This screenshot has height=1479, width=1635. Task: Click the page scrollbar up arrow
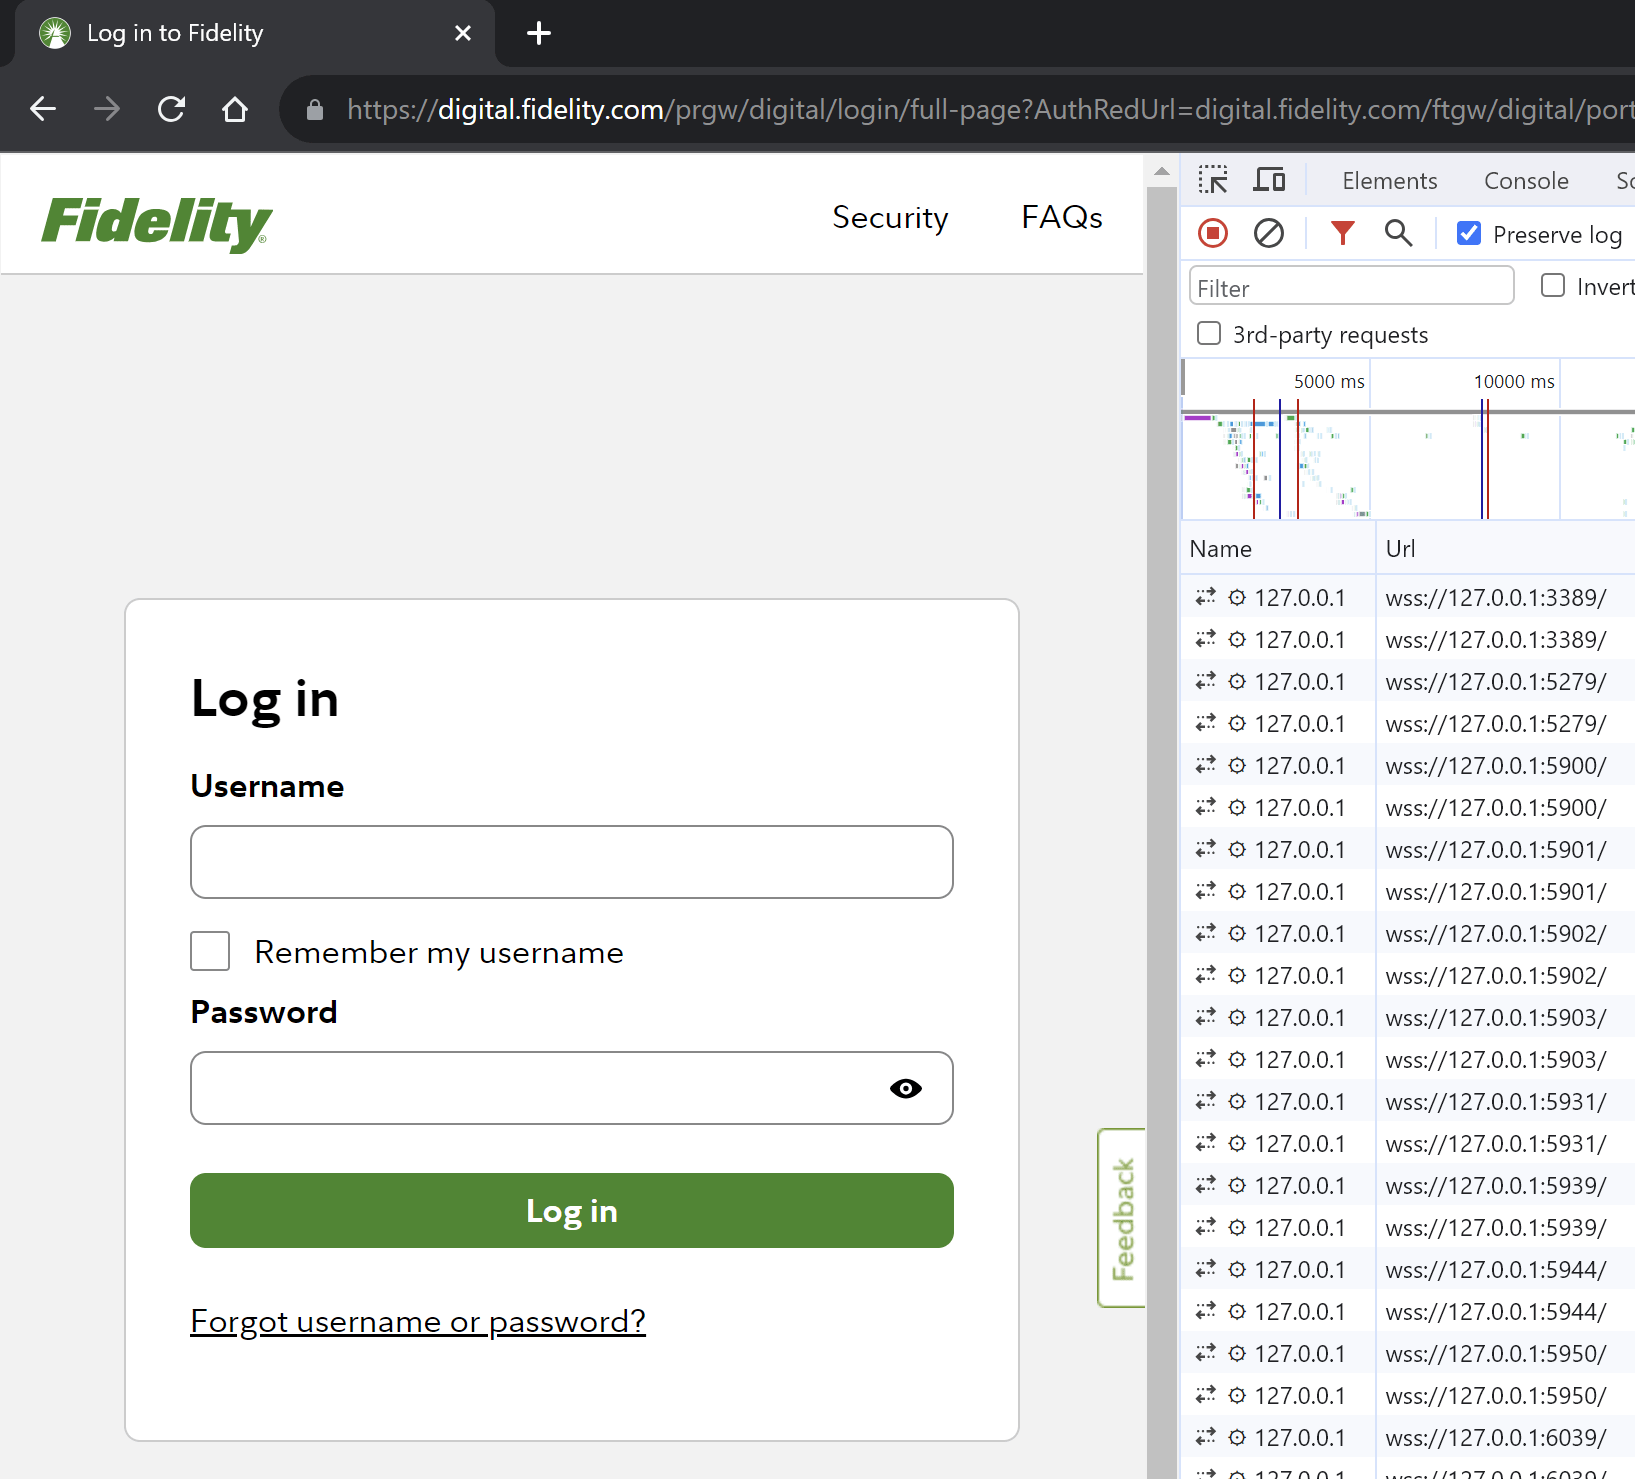(x=1161, y=171)
